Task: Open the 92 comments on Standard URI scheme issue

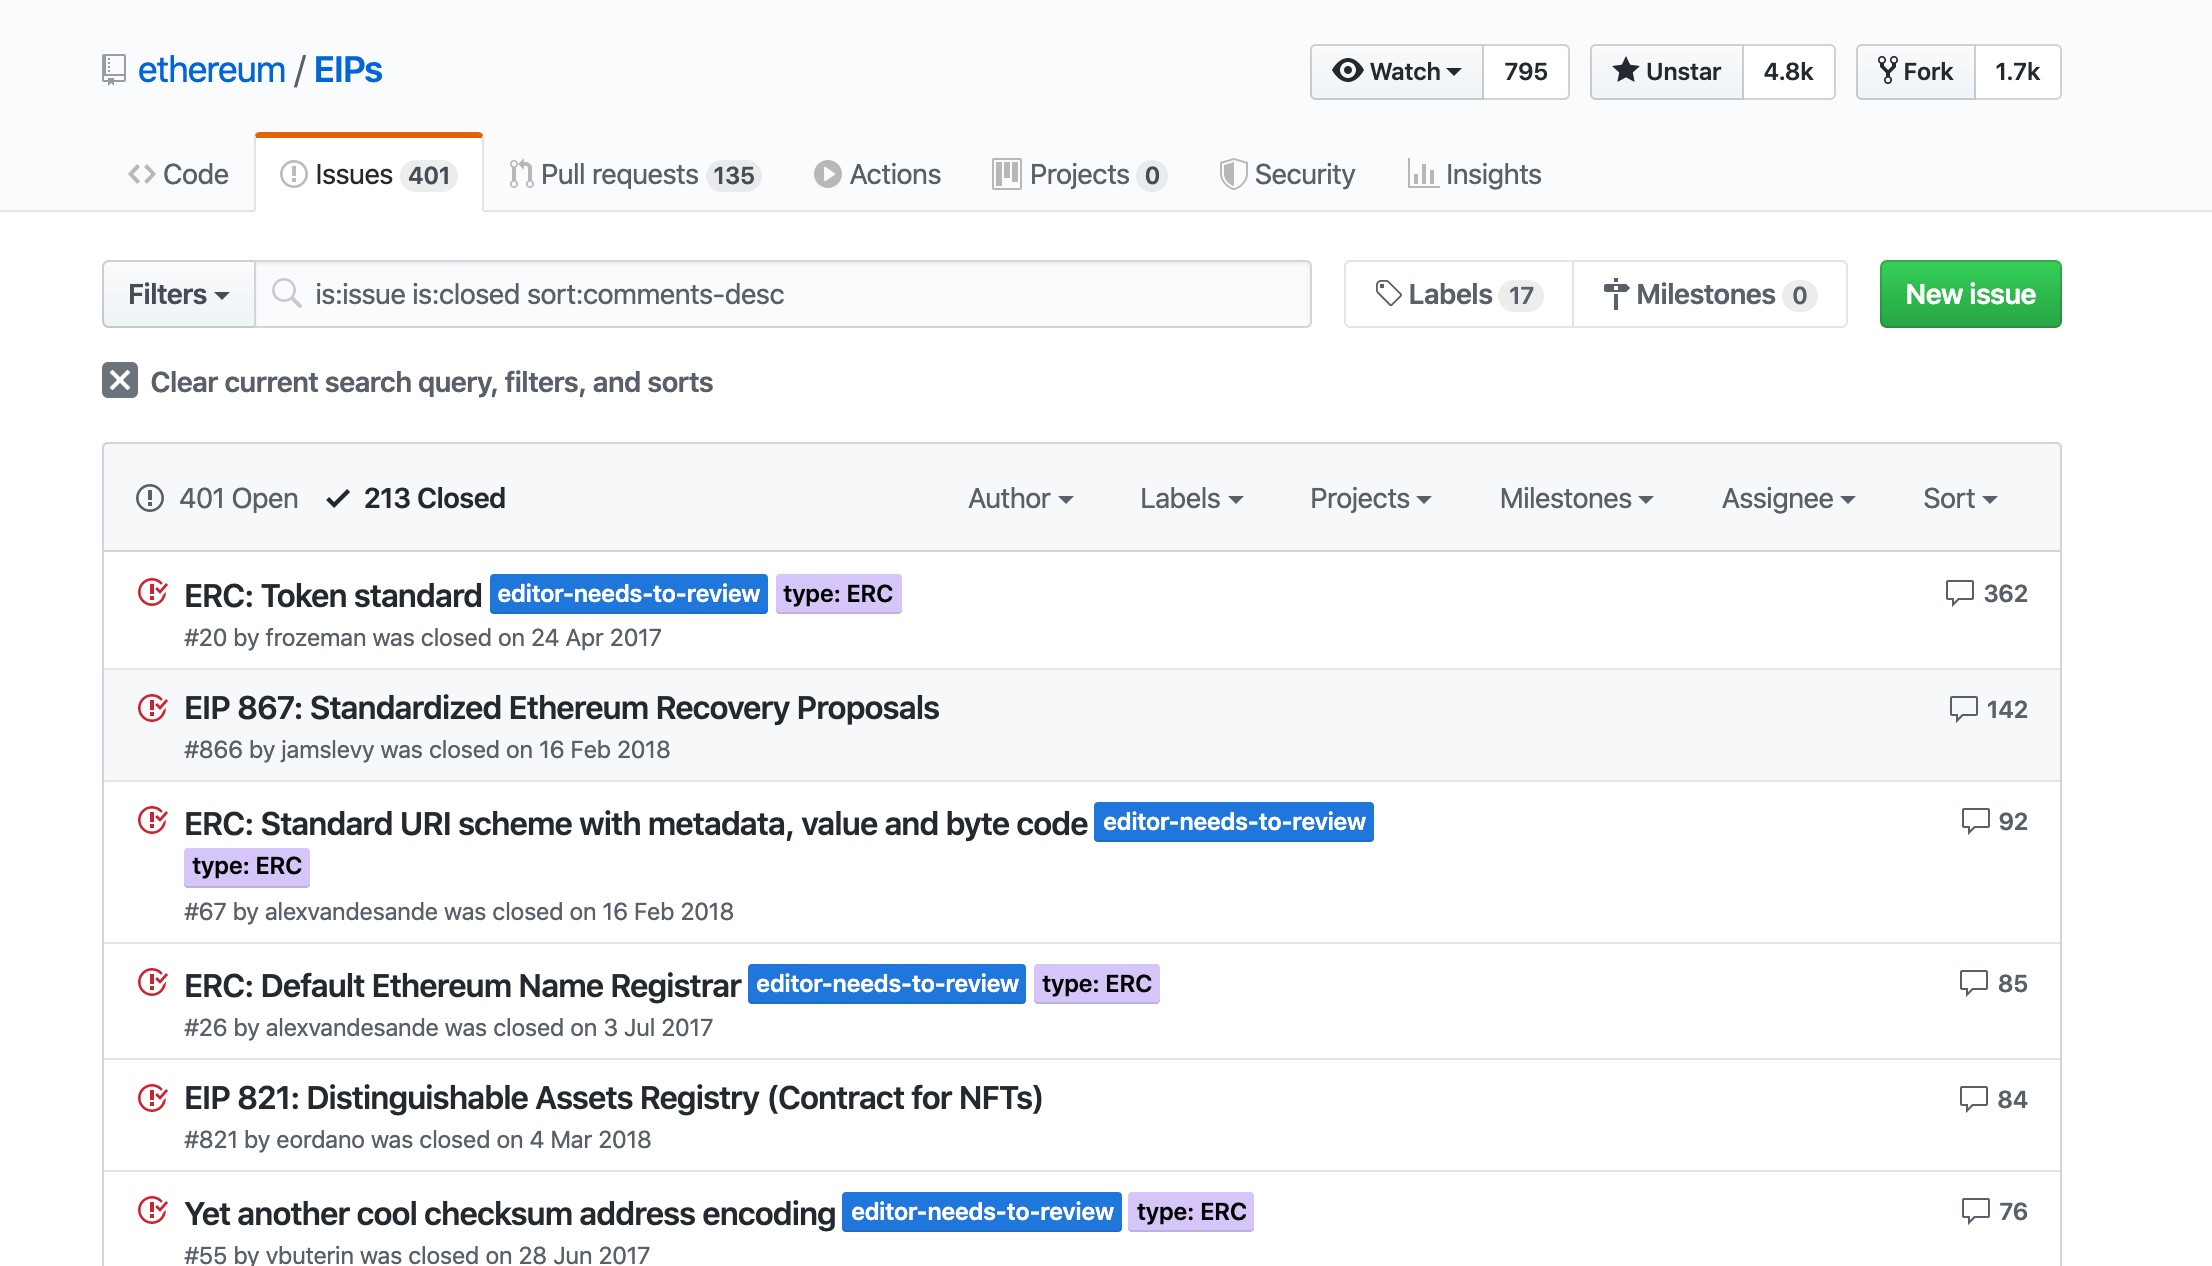Action: click(x=1994, y=821)
